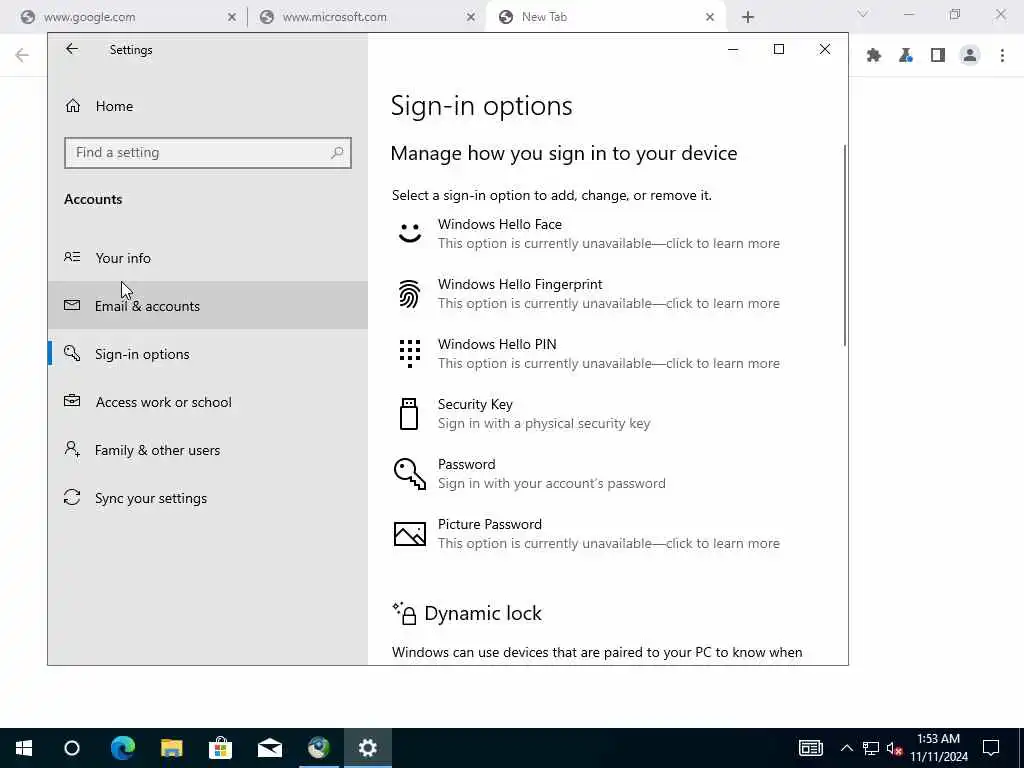The width and height of the screenshot is (1024, 768).
Task: Close the www.microsoft.com tab
Action: click(x=471, y=18)
